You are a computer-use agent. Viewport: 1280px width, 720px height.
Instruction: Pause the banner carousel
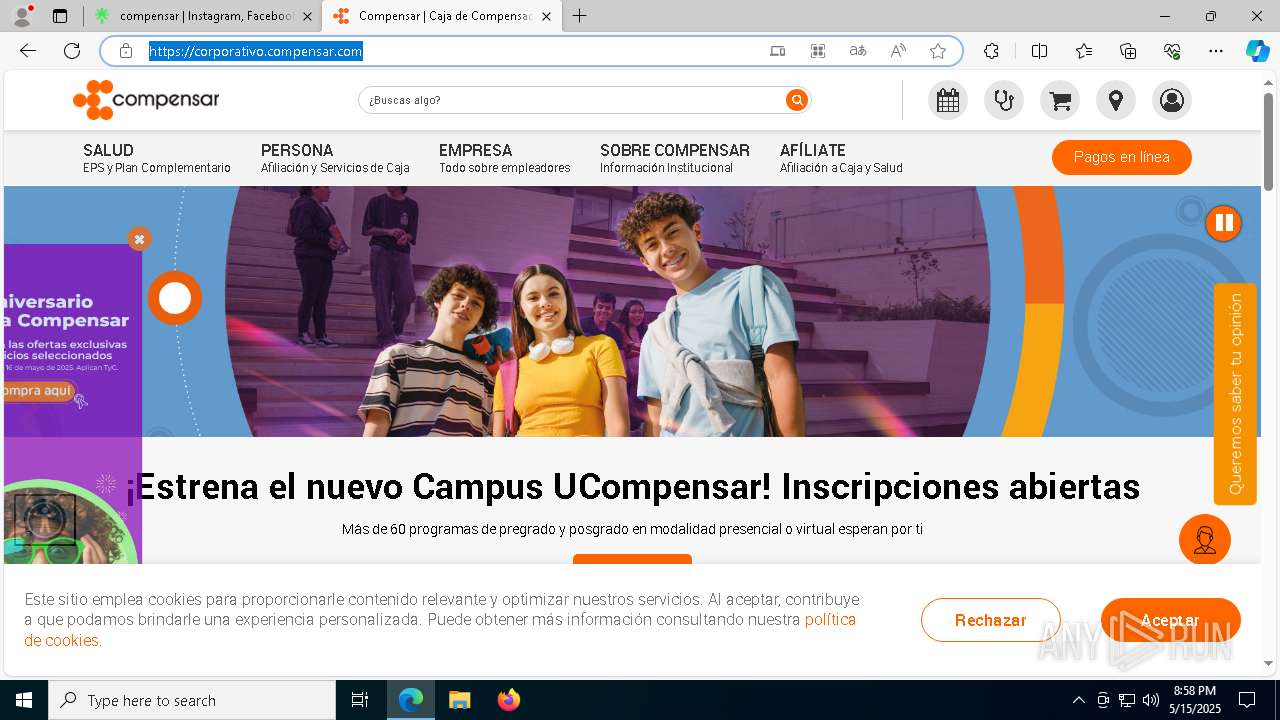(x=1223, y=223)
